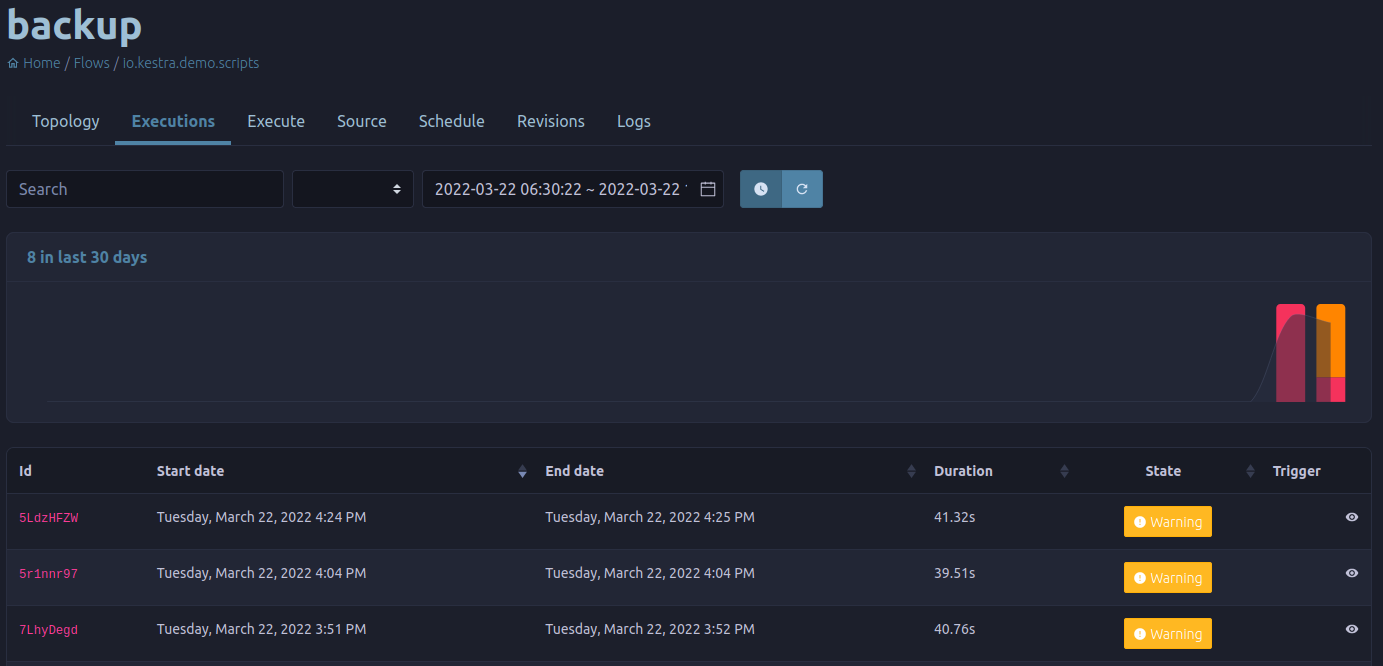
Task: Open the Schedule tab
Action: pos(452,121)
